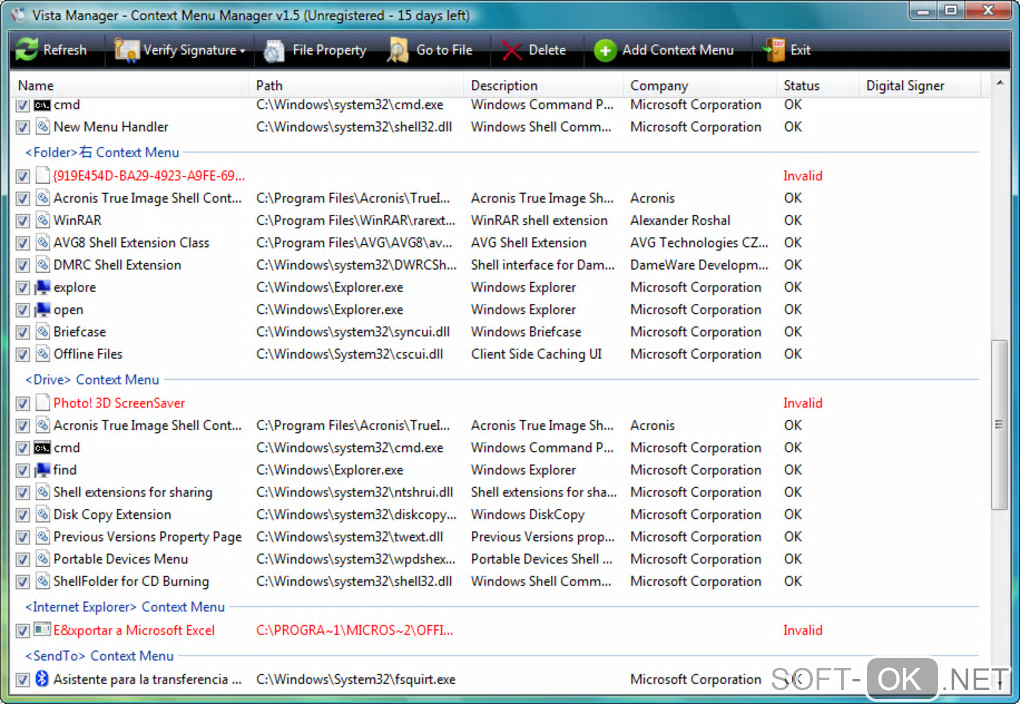Click the WinRAR row file icon
The height and width of the screenshot is (704, 1020).
(43, 220)
